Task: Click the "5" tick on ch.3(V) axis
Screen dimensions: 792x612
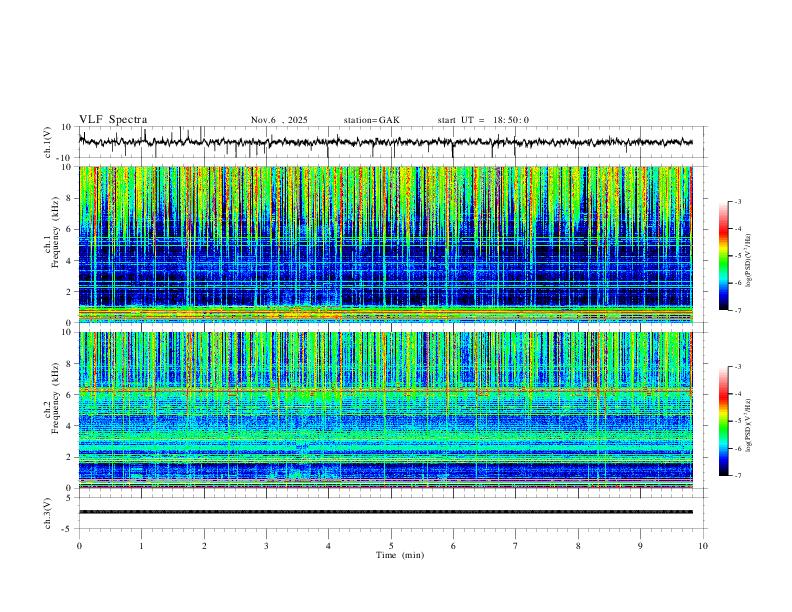Action: tap(69, 498)
